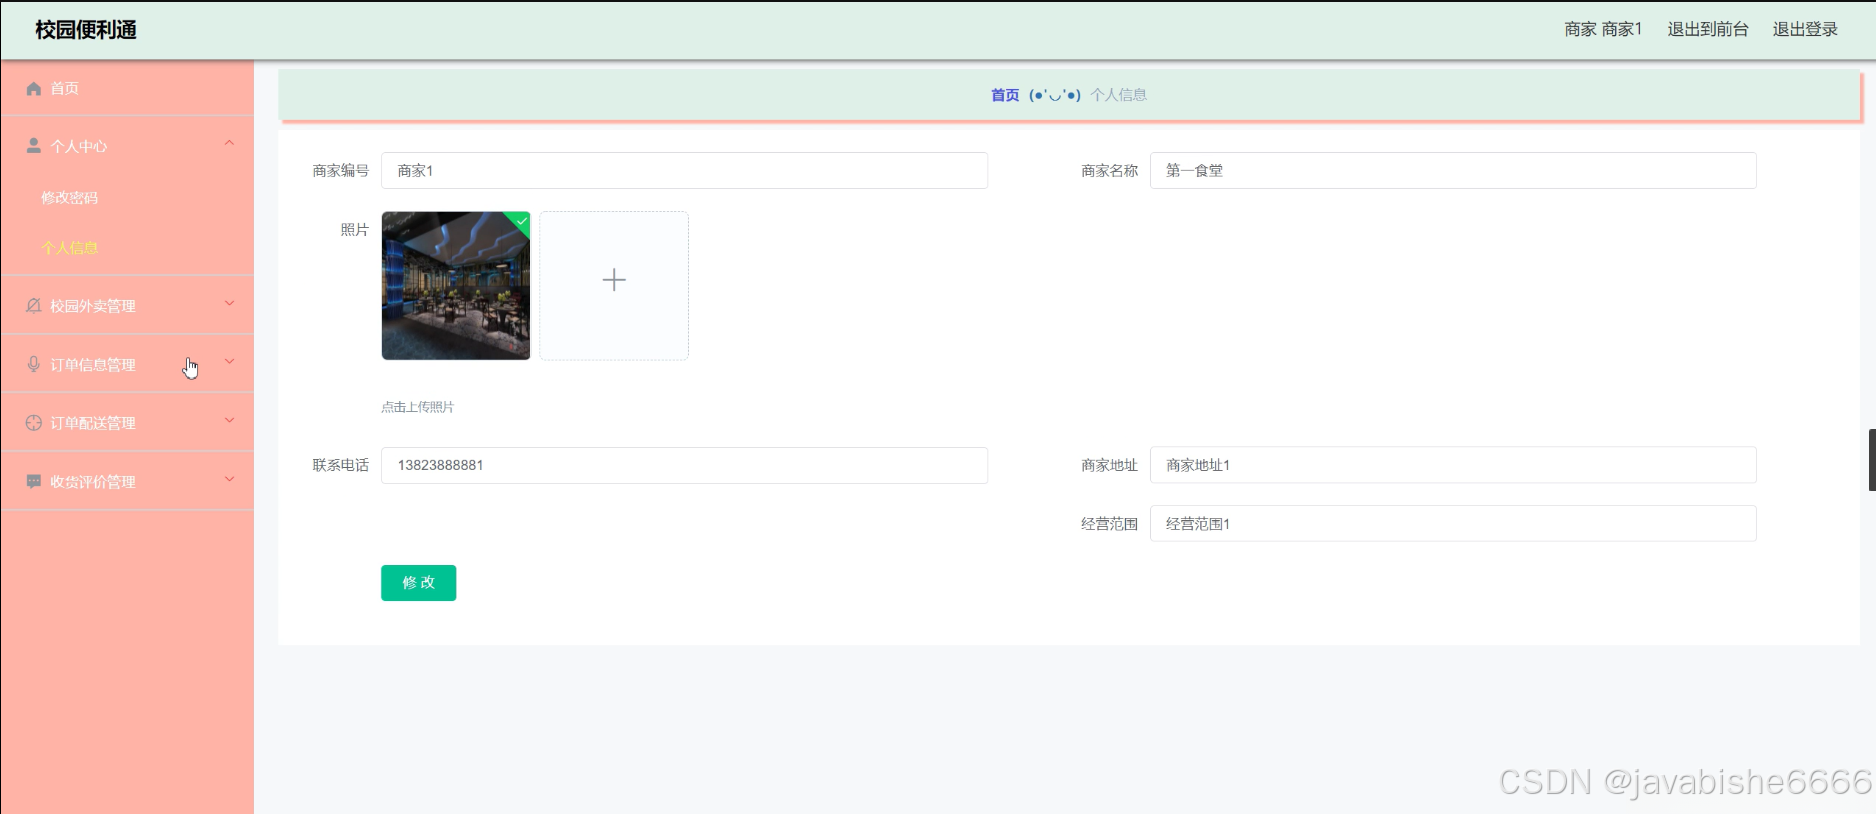The image size is (1876, 814).
Task: Click the 商家名称 input field
Action: point(1453,171)
